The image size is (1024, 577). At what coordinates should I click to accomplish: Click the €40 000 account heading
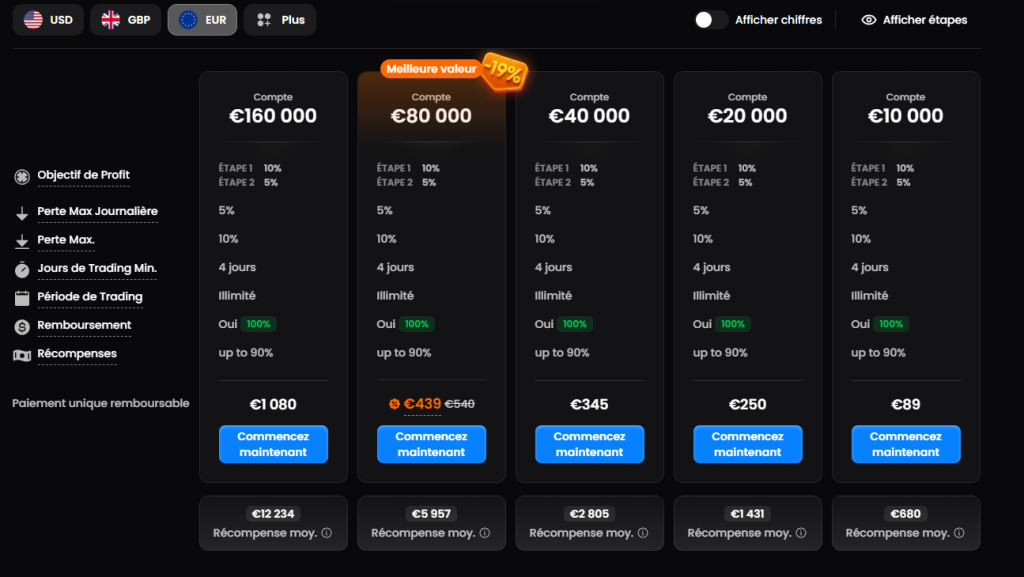click(589, 116)
